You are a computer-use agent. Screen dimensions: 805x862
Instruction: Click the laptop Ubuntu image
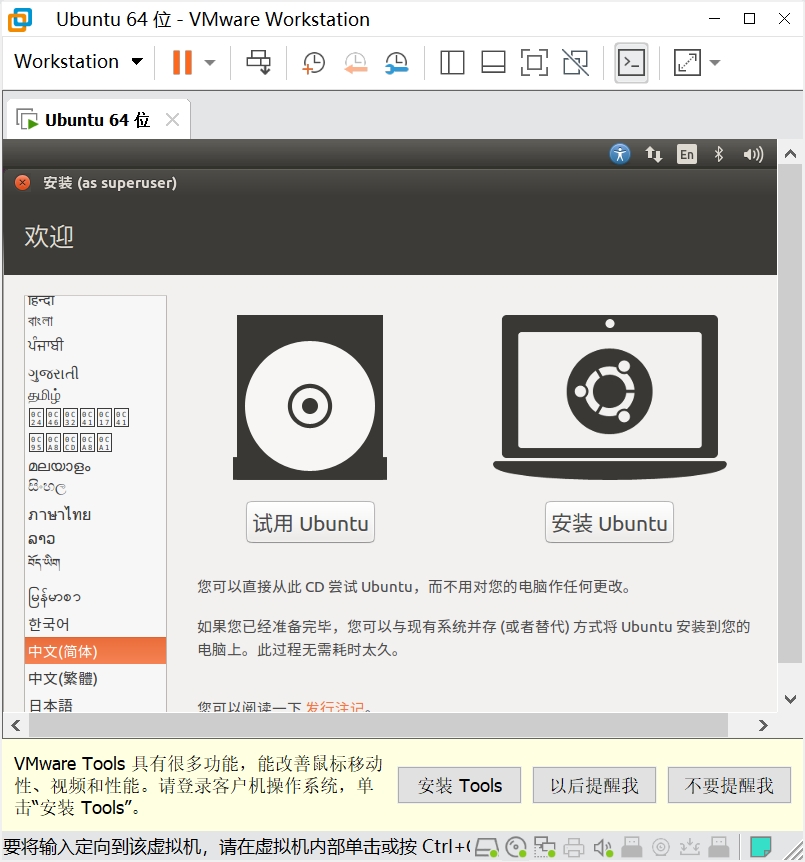[x=610, y=396]
